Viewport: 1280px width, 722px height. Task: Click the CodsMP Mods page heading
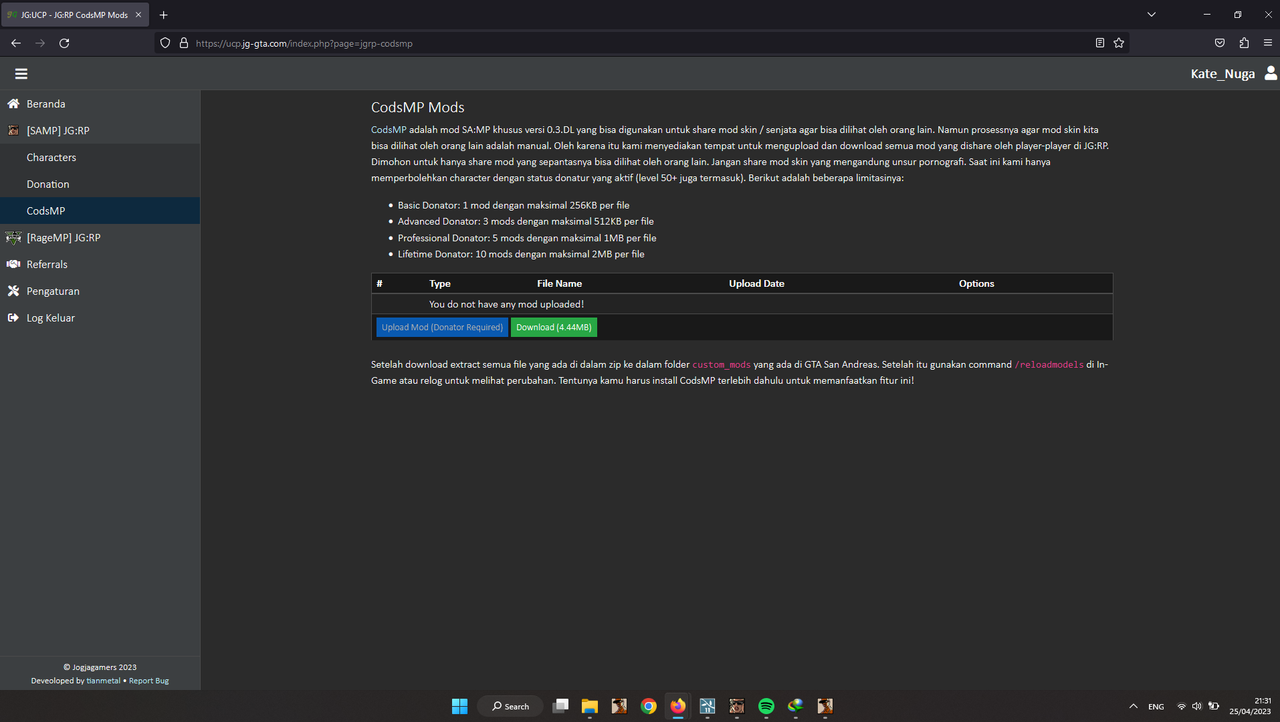pos(417,107)
